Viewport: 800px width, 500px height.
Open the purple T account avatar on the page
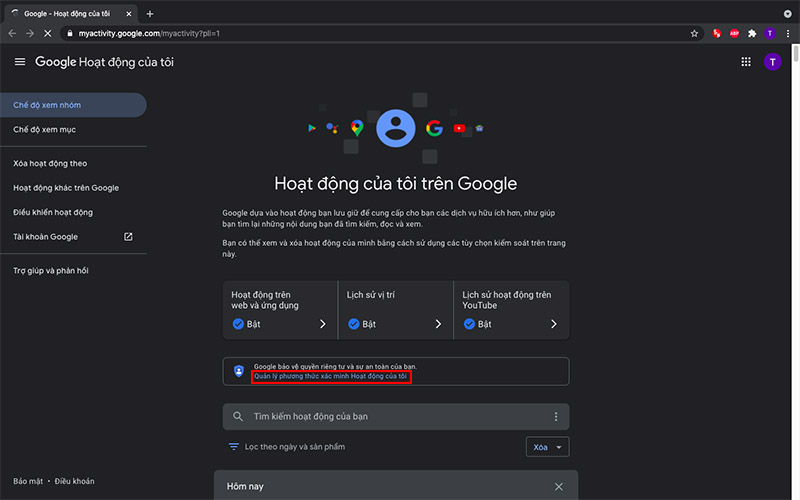pos(772,62)
